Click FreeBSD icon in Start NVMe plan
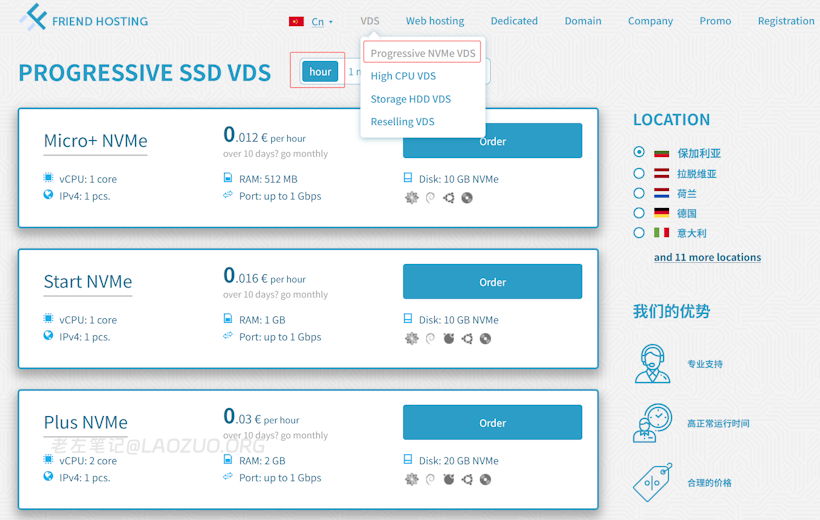The width and height of the screenshot is (820, 520). click(x=449, y=338)
